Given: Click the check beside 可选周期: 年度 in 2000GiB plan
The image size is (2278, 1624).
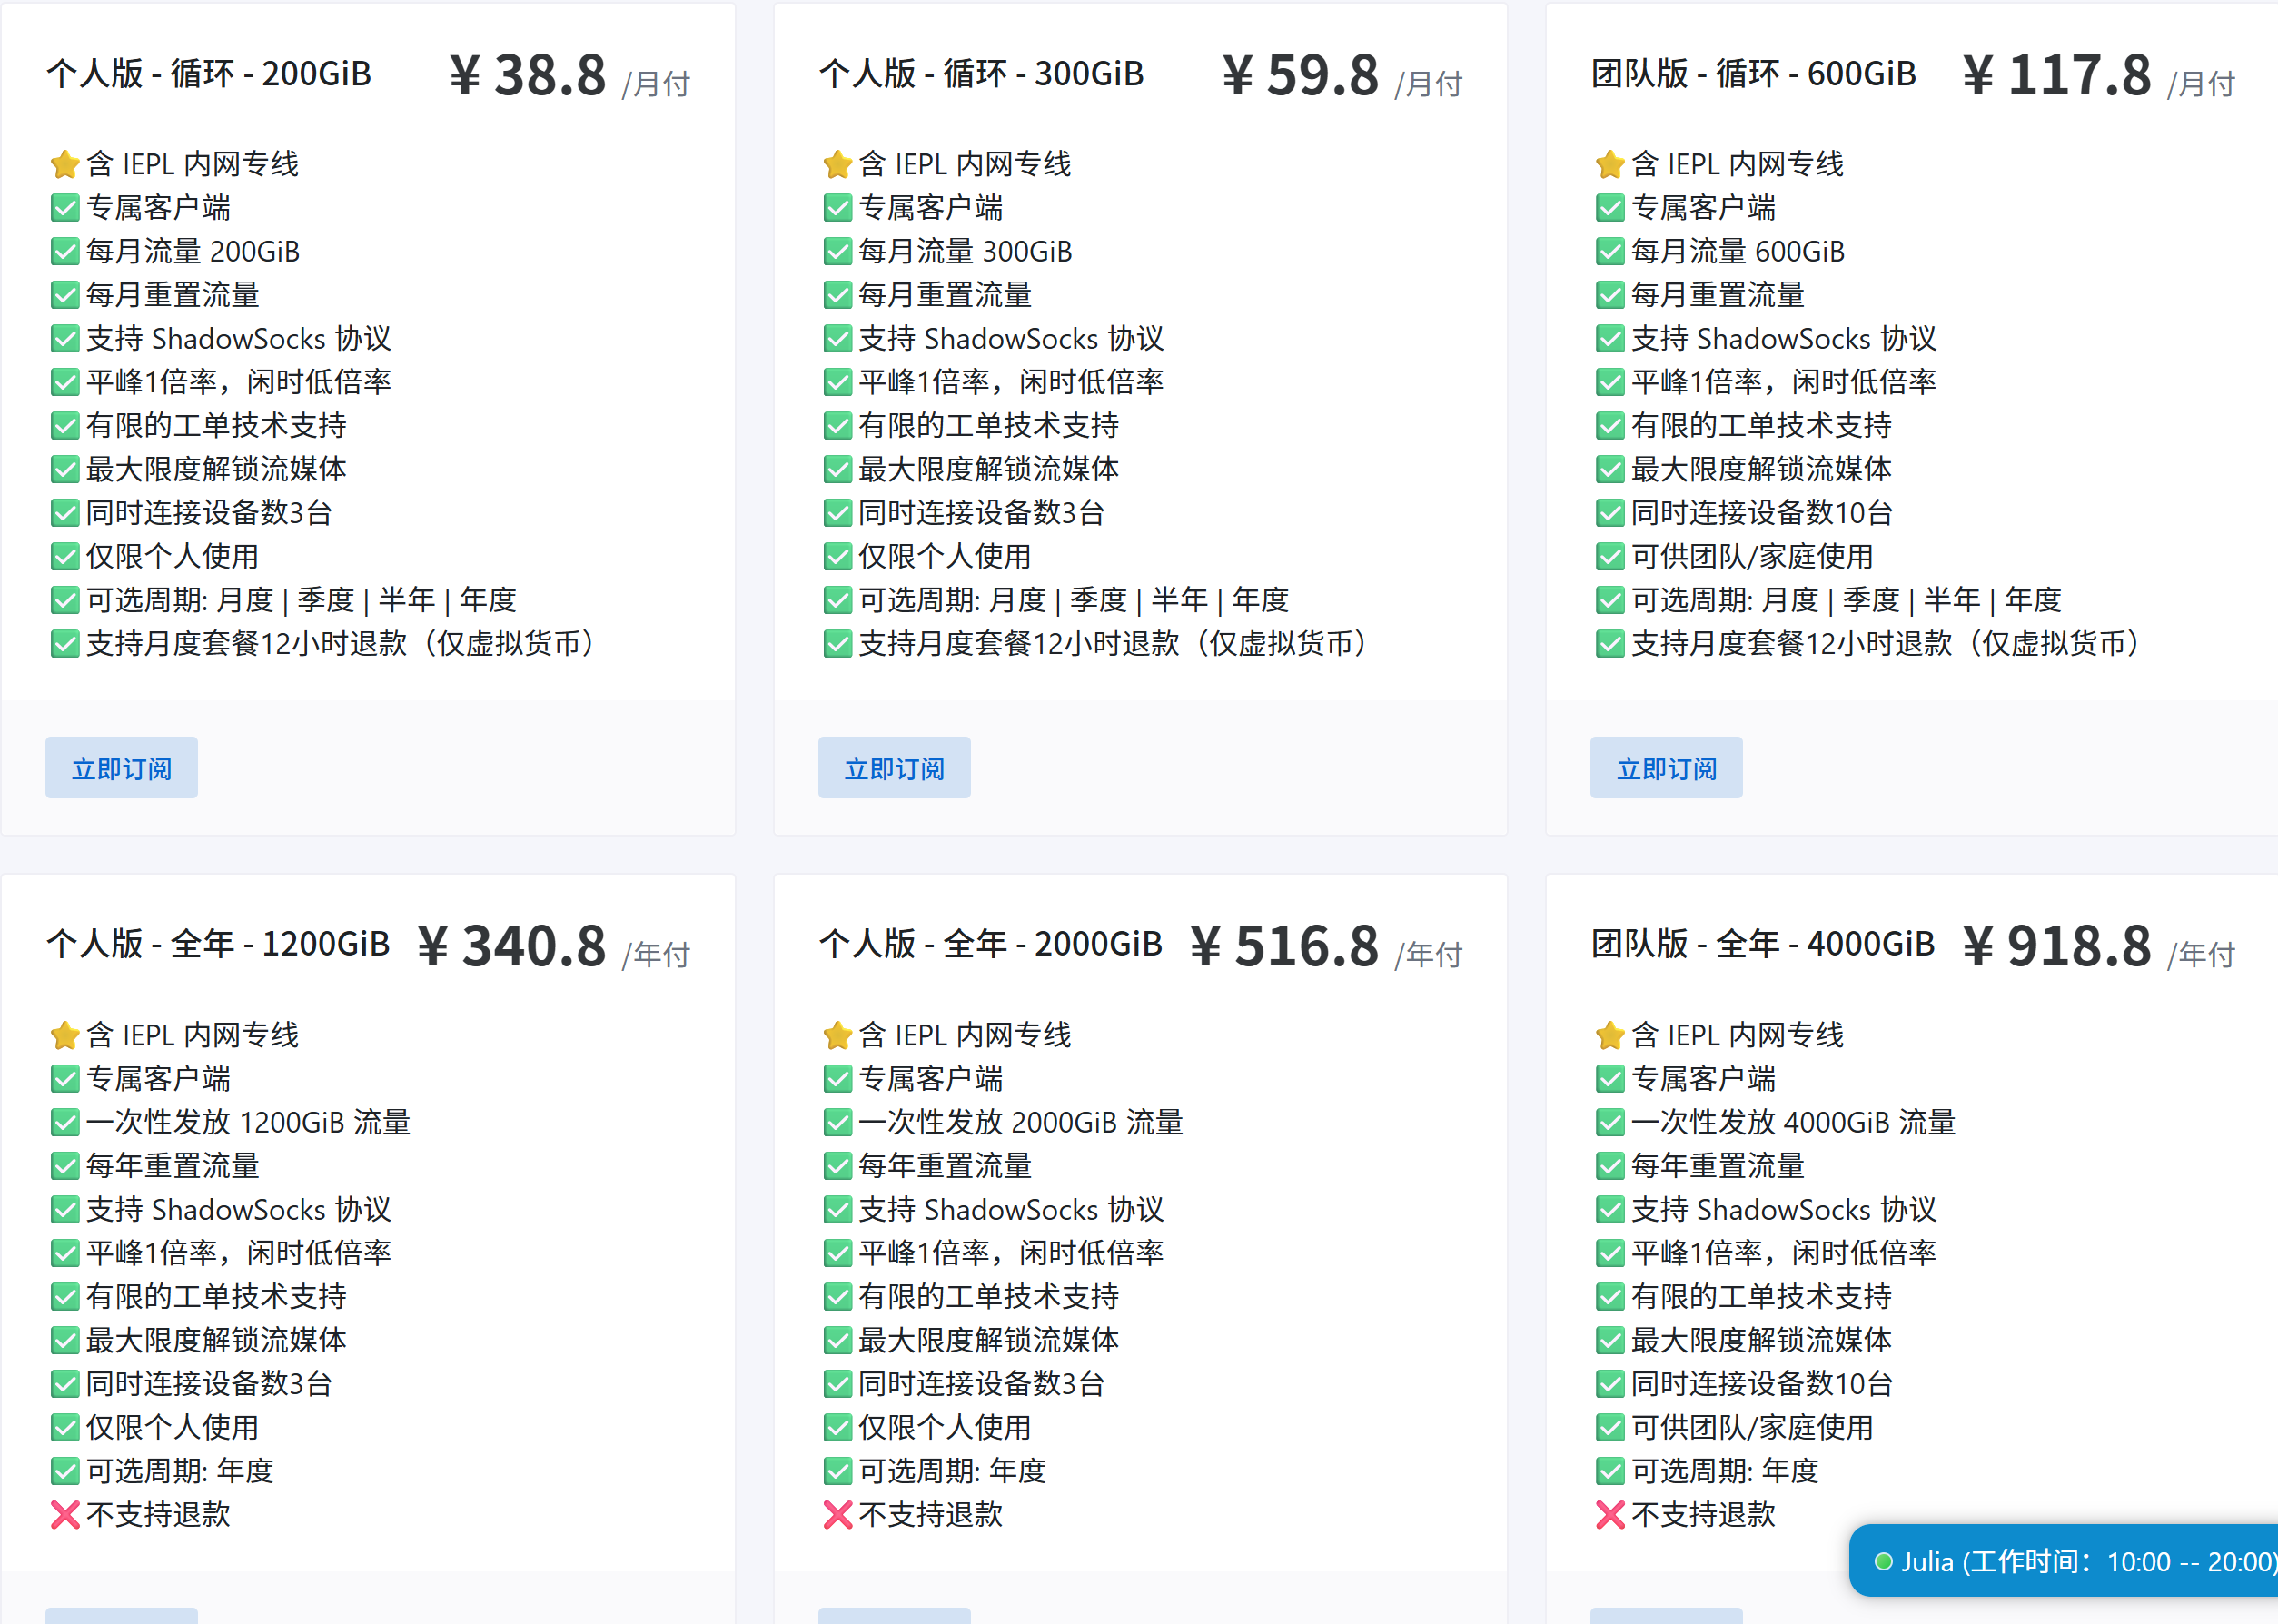Looking at the screenshot, I should pyautogui.click(x=838, y=1471).
